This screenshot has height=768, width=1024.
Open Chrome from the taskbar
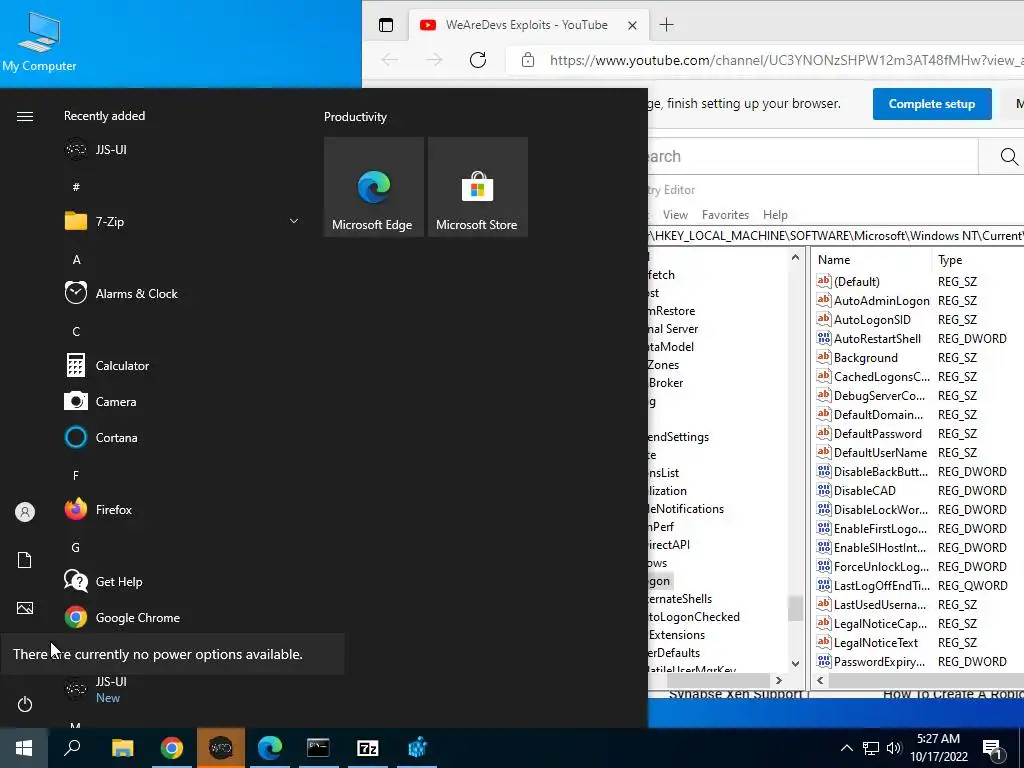(172, 748)
